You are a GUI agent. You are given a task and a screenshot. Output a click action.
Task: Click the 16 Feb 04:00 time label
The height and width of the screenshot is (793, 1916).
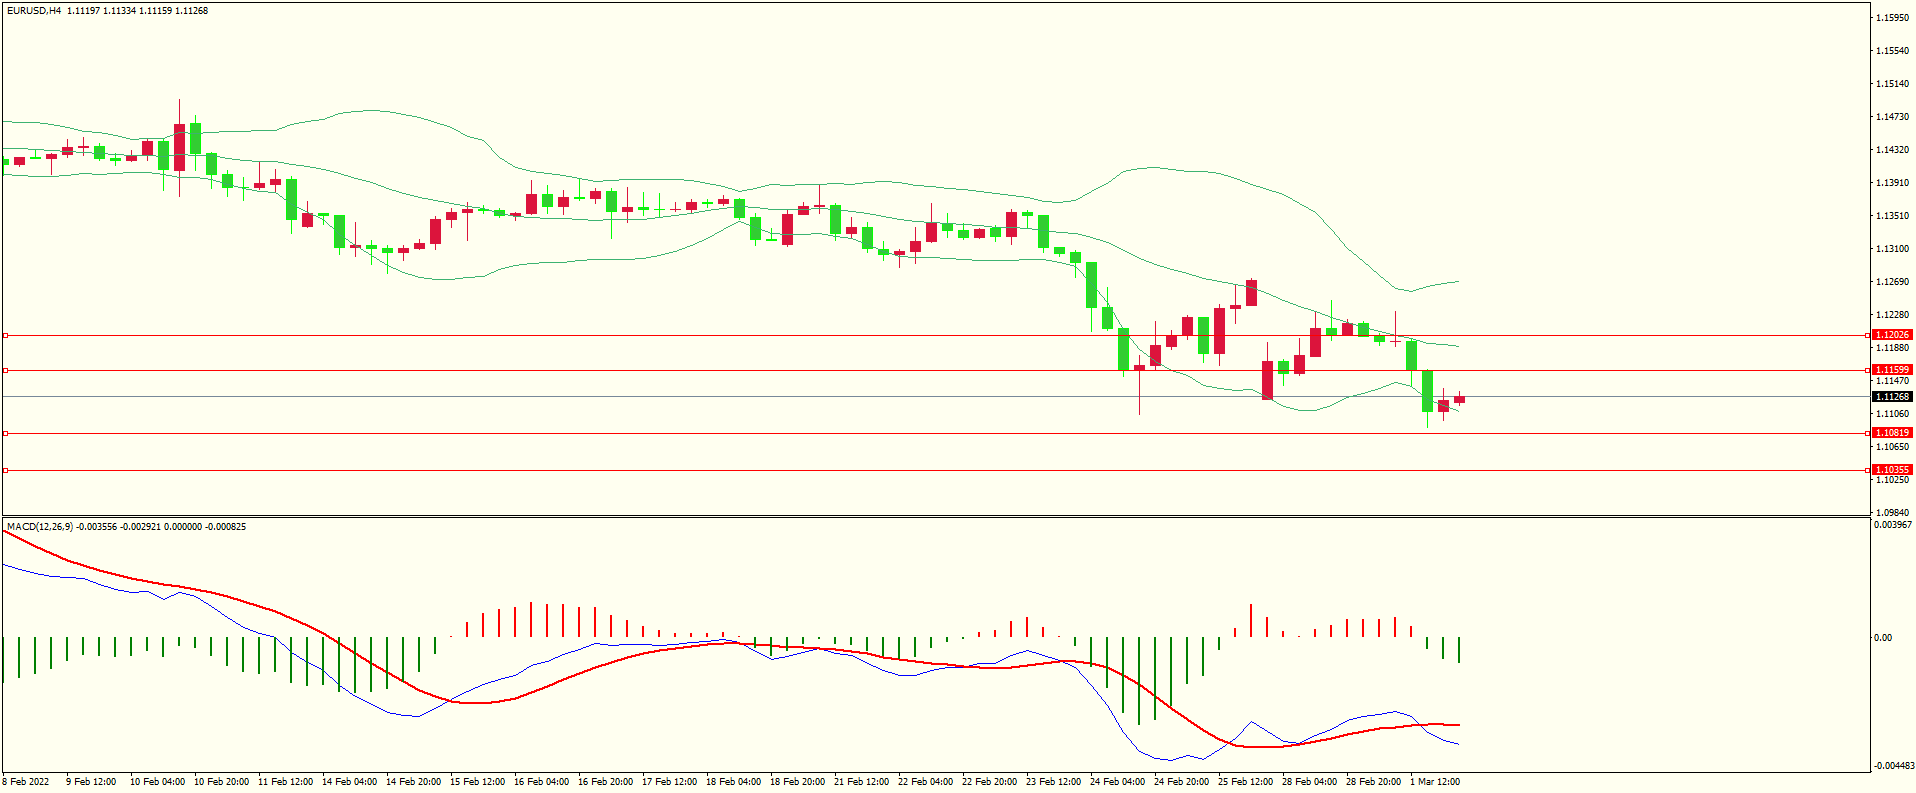(x=541, y=782)
